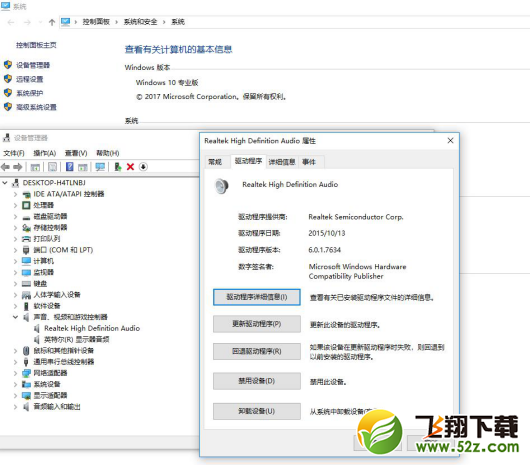Select the 系统设备 tree item
This screenshot has width=531, height=466.
click(47, 384)
